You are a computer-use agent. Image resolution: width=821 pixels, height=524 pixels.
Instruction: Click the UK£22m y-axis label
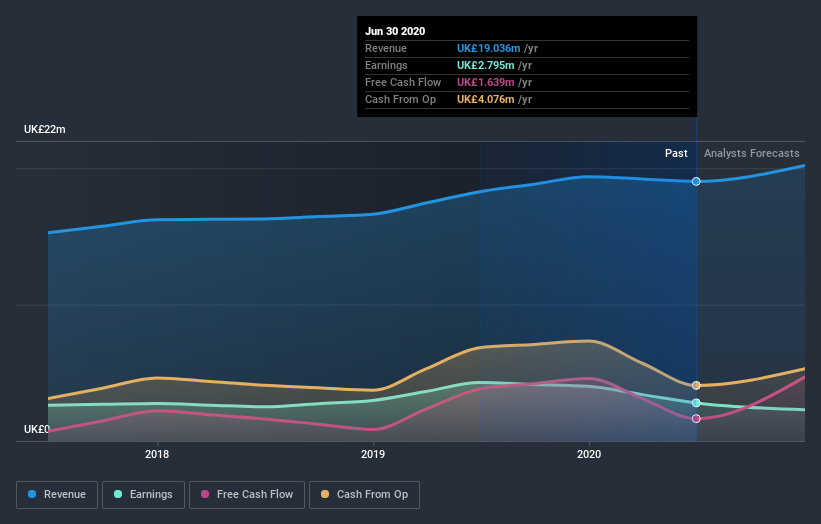[45, 129]
